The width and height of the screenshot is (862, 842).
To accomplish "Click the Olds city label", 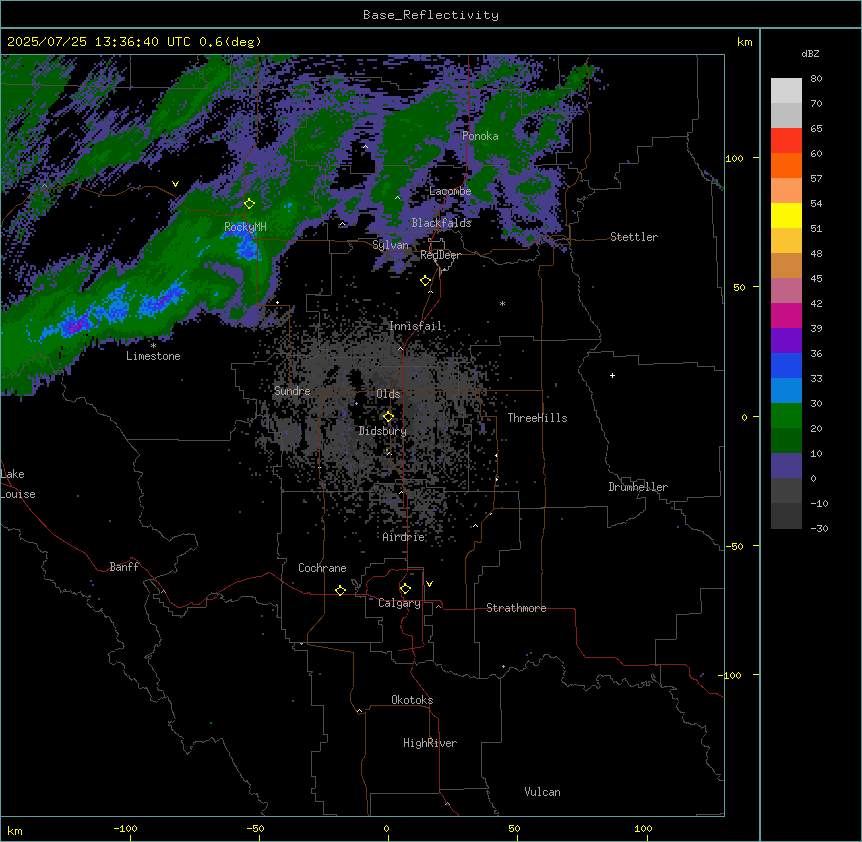I will (x=388, y=394).
